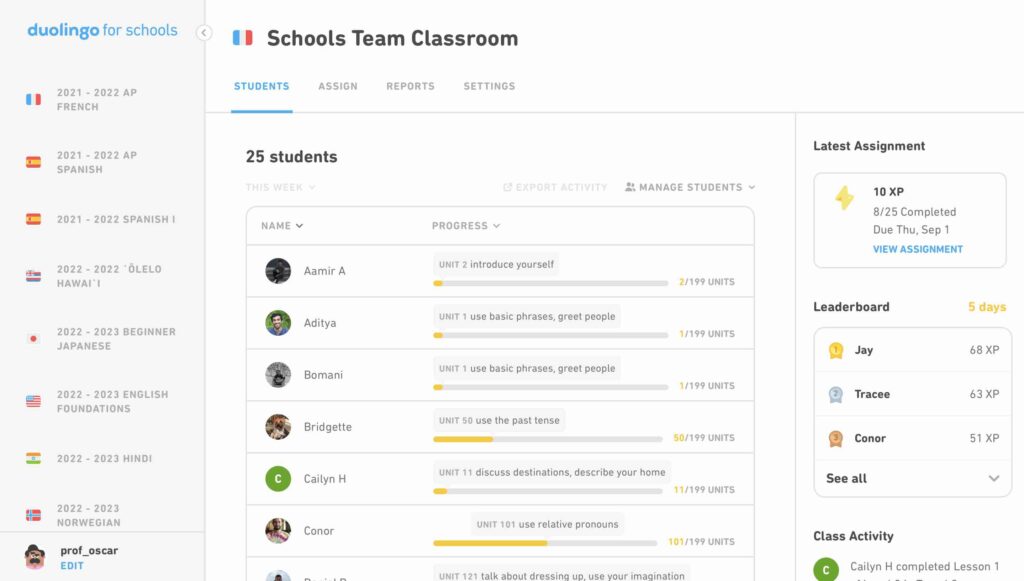The height and width of the screenshot is (581, 1024).
Task: Click Bridgette's unit progress bar
Action: [547, 438]
